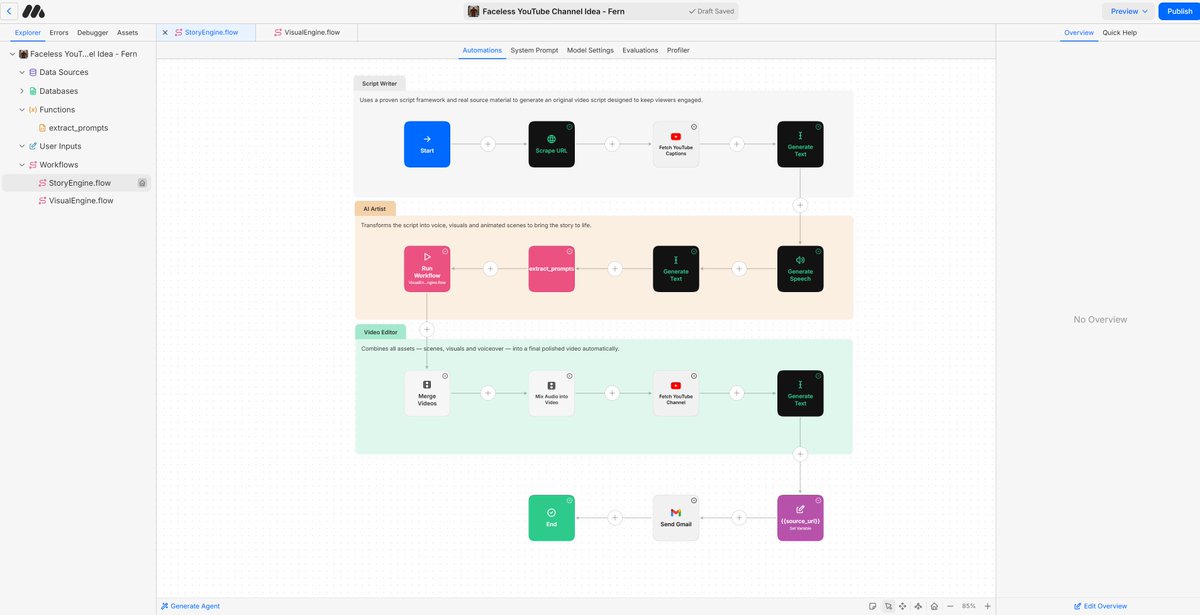This screenshot has width=1200, height=615.
Task: Zoom out with the minus button
Action: [x=950, y=606]
